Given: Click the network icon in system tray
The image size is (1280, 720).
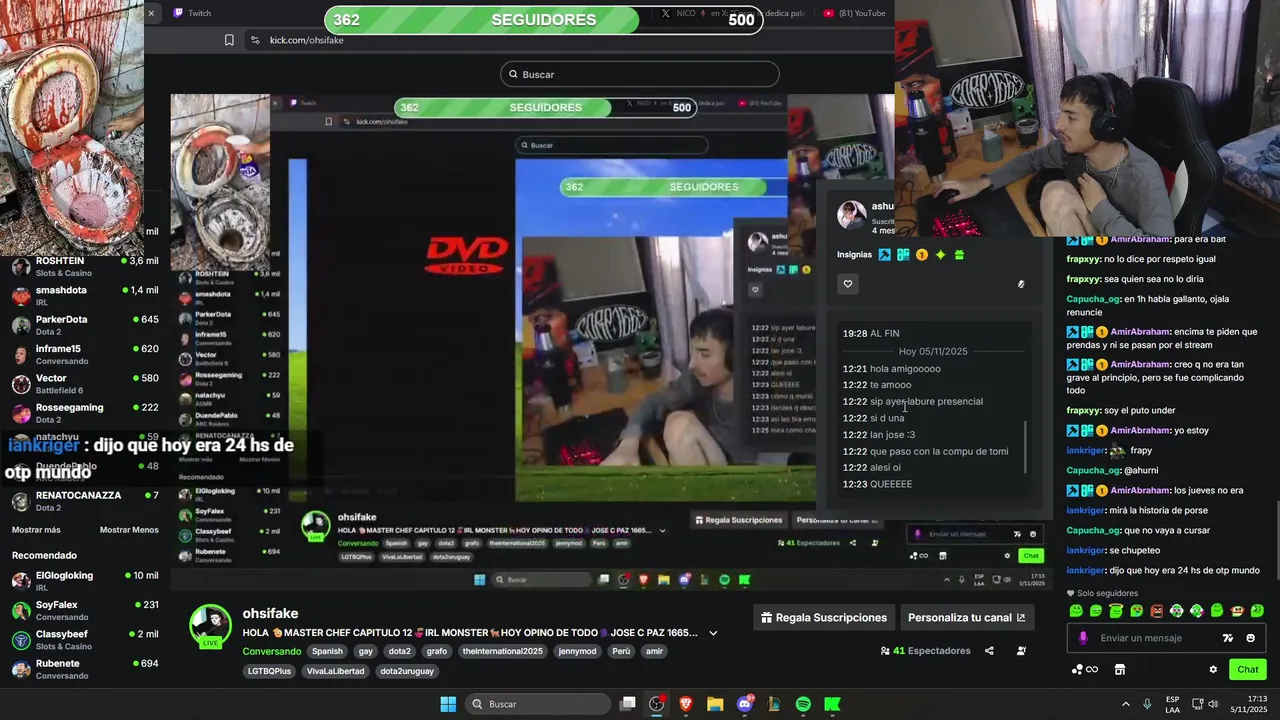Looking at the screenshot, I should (1196, 704).
